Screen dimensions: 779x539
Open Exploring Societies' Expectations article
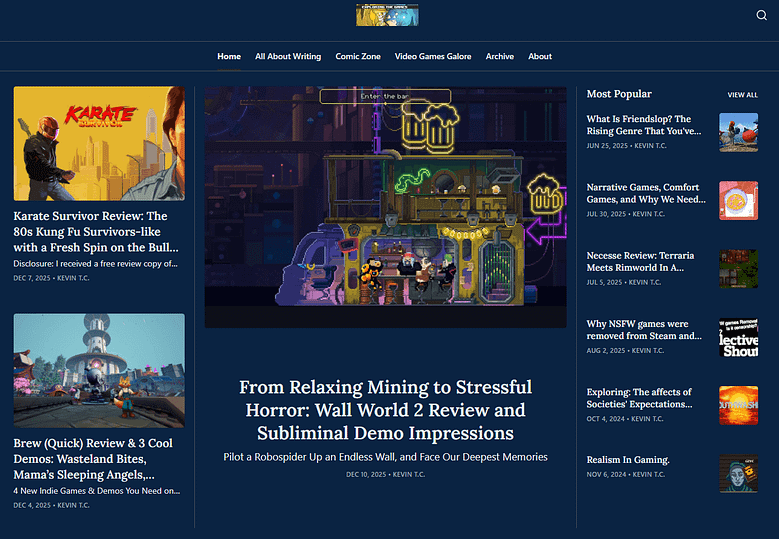(639, 398)
